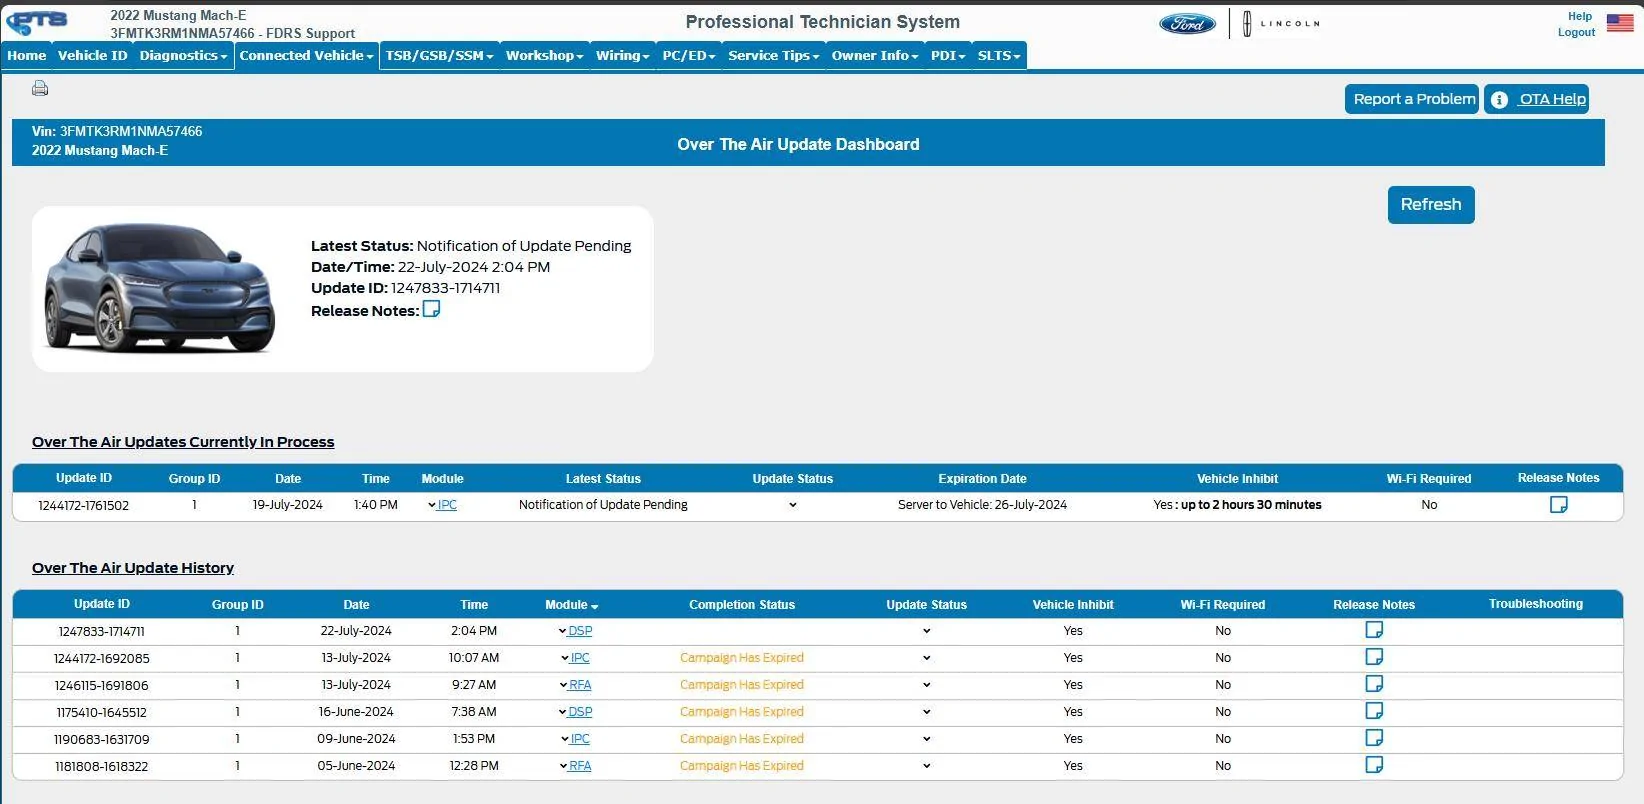Screen dimensions: 1644x804
Task: Open the Wiring menu
Action: pos(622,56)
